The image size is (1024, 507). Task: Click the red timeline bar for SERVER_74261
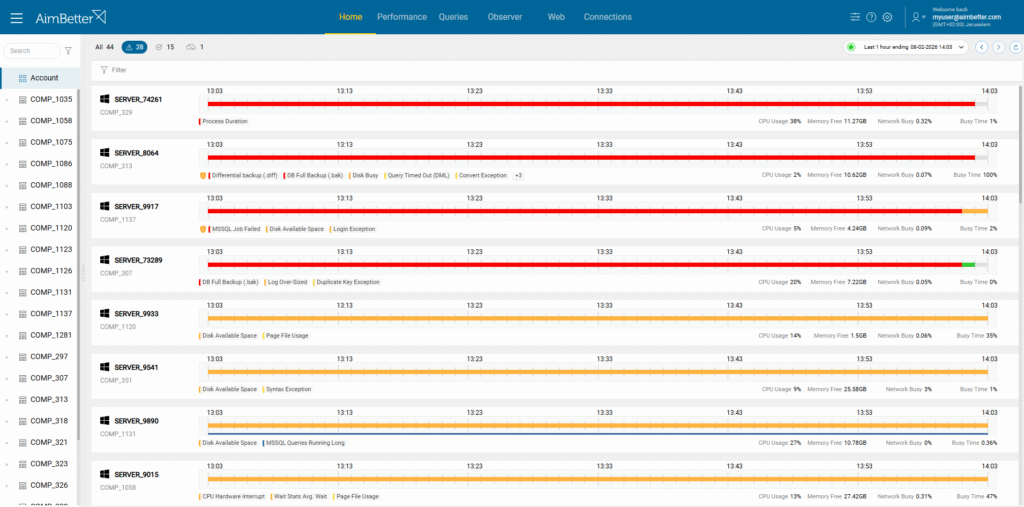590,102
